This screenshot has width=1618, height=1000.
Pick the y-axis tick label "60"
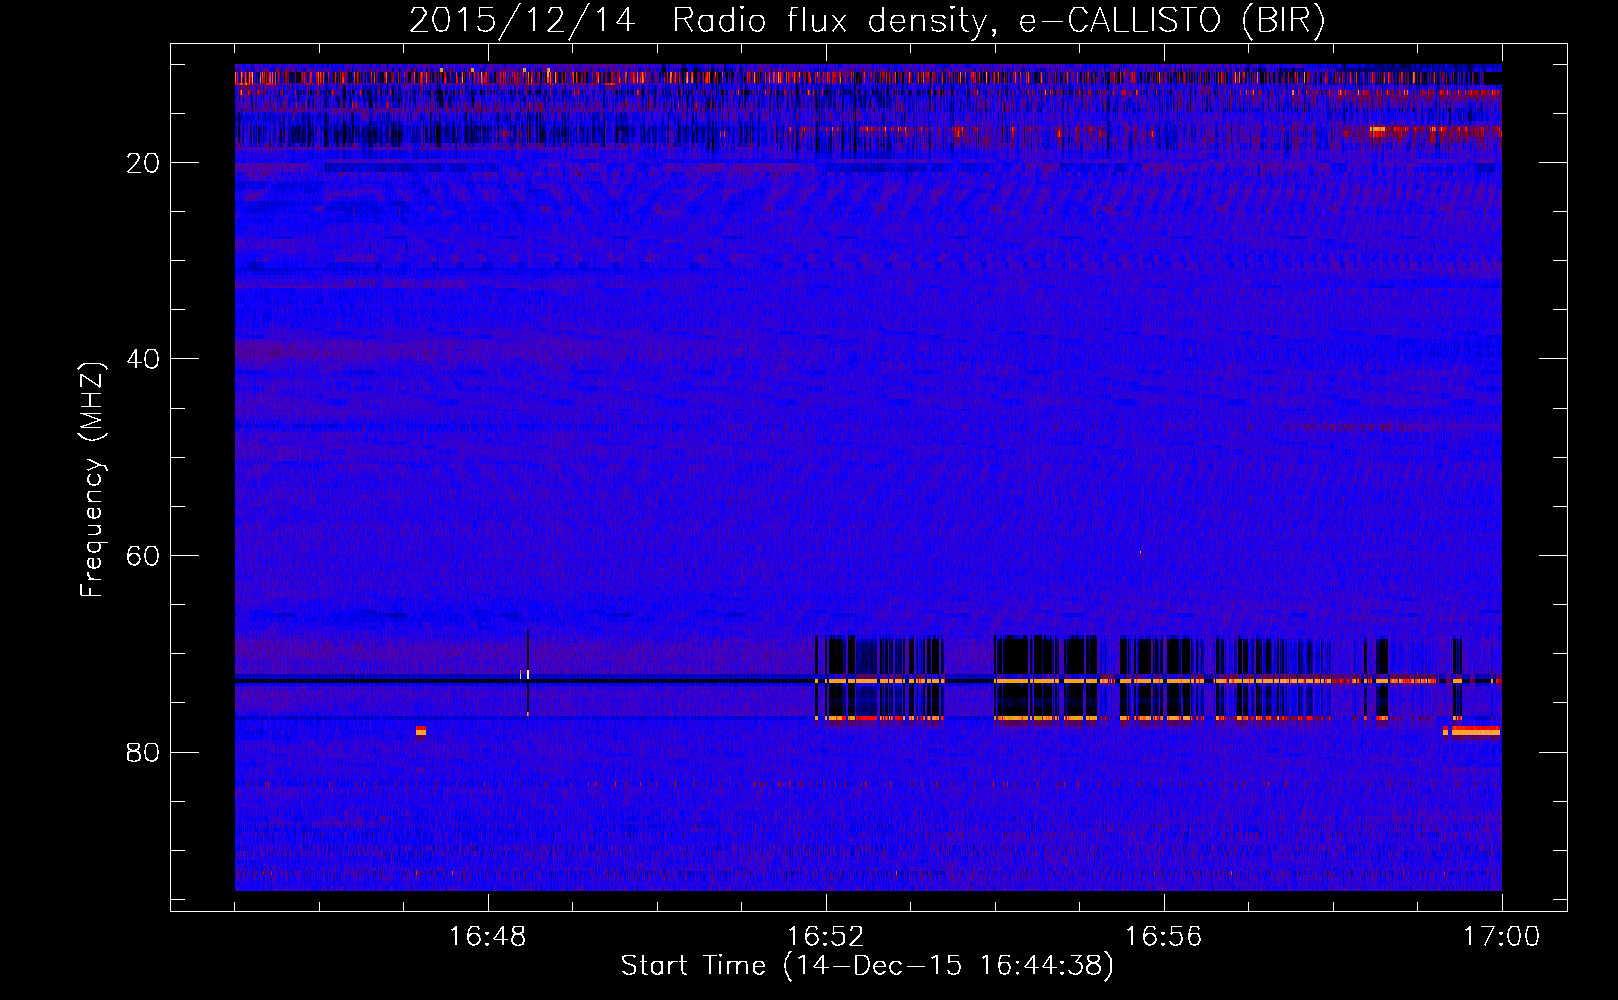(143, 556)
